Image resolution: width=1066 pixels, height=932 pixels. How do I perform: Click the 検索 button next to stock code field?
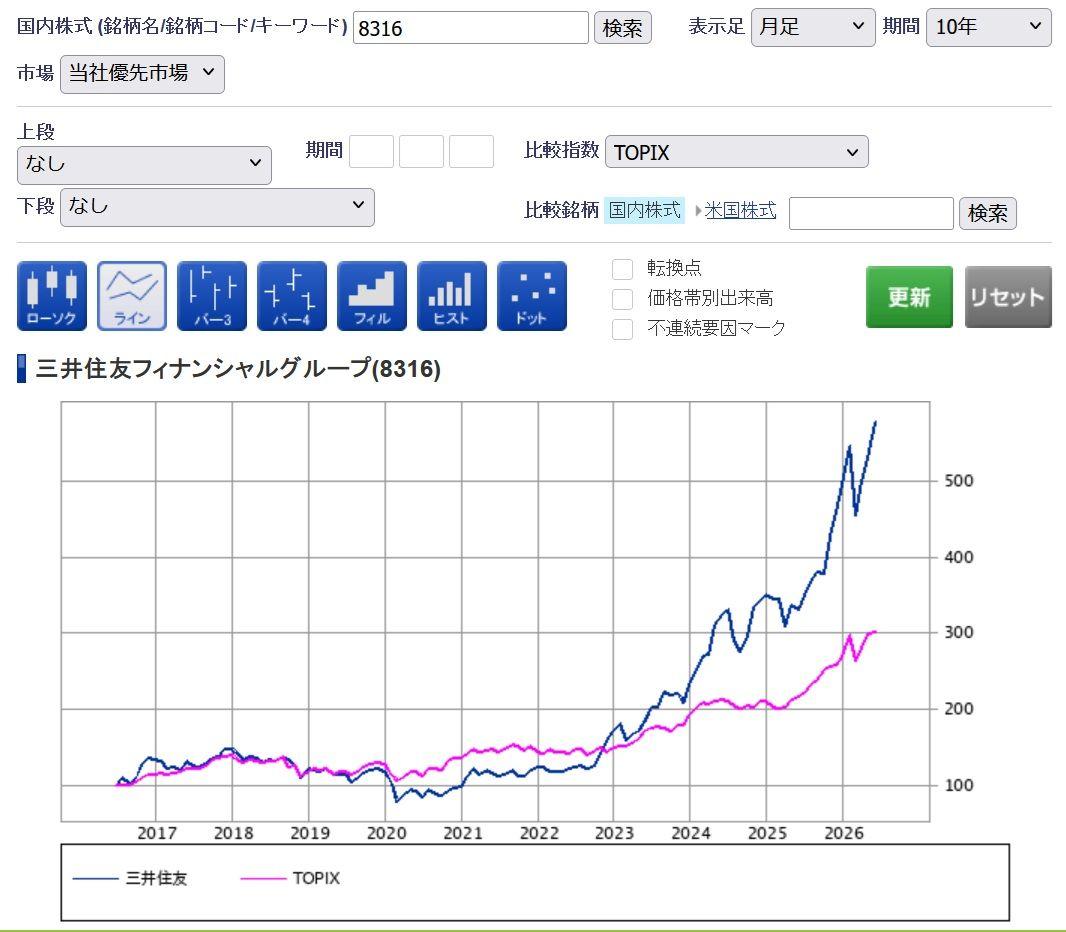pyautogui.click(x=623, y=28)
